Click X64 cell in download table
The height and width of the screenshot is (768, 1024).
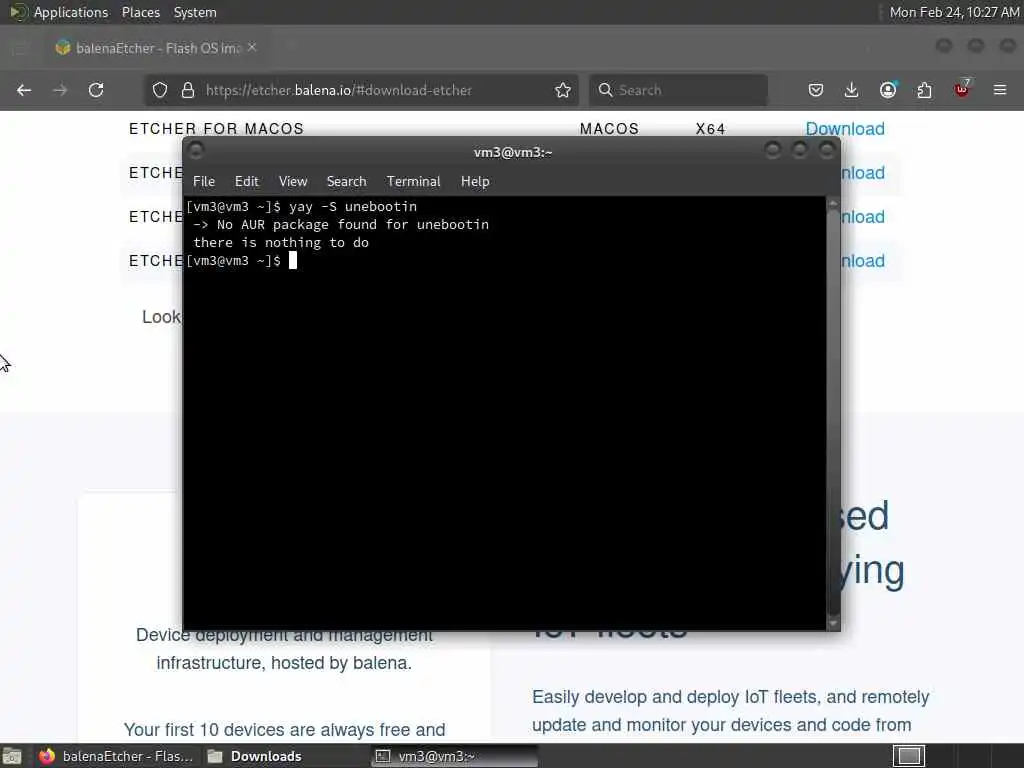(x=711, y=129)
